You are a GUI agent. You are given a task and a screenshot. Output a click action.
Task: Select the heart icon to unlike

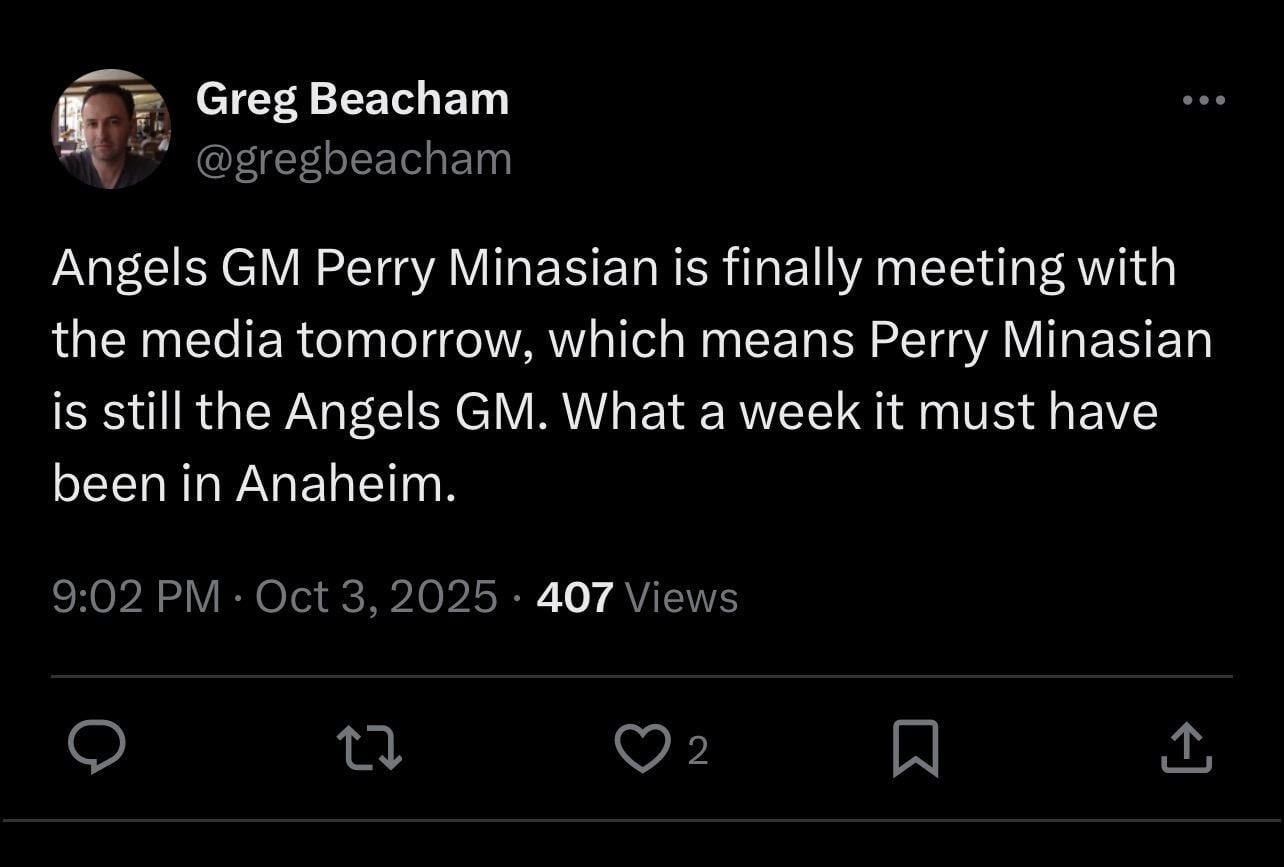[644, 748]
